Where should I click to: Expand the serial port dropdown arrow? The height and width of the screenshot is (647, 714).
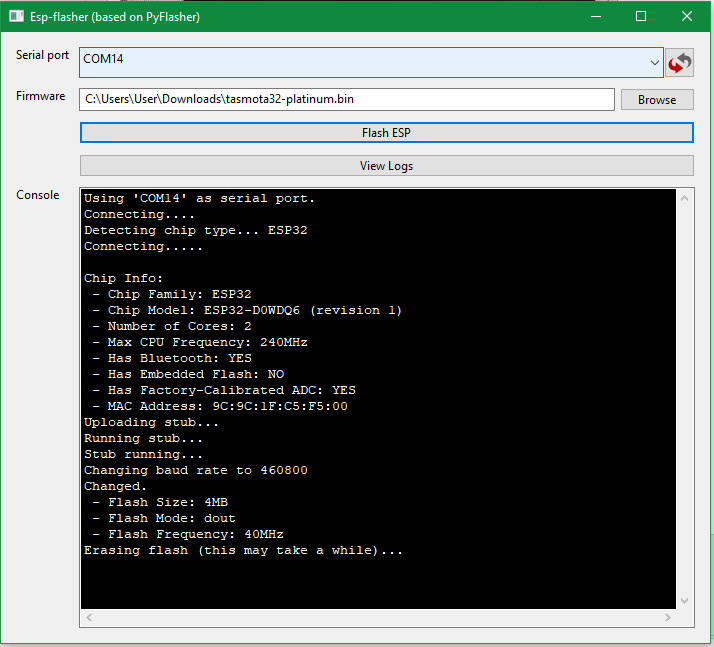pyautogui.click(x=654, y=62)
